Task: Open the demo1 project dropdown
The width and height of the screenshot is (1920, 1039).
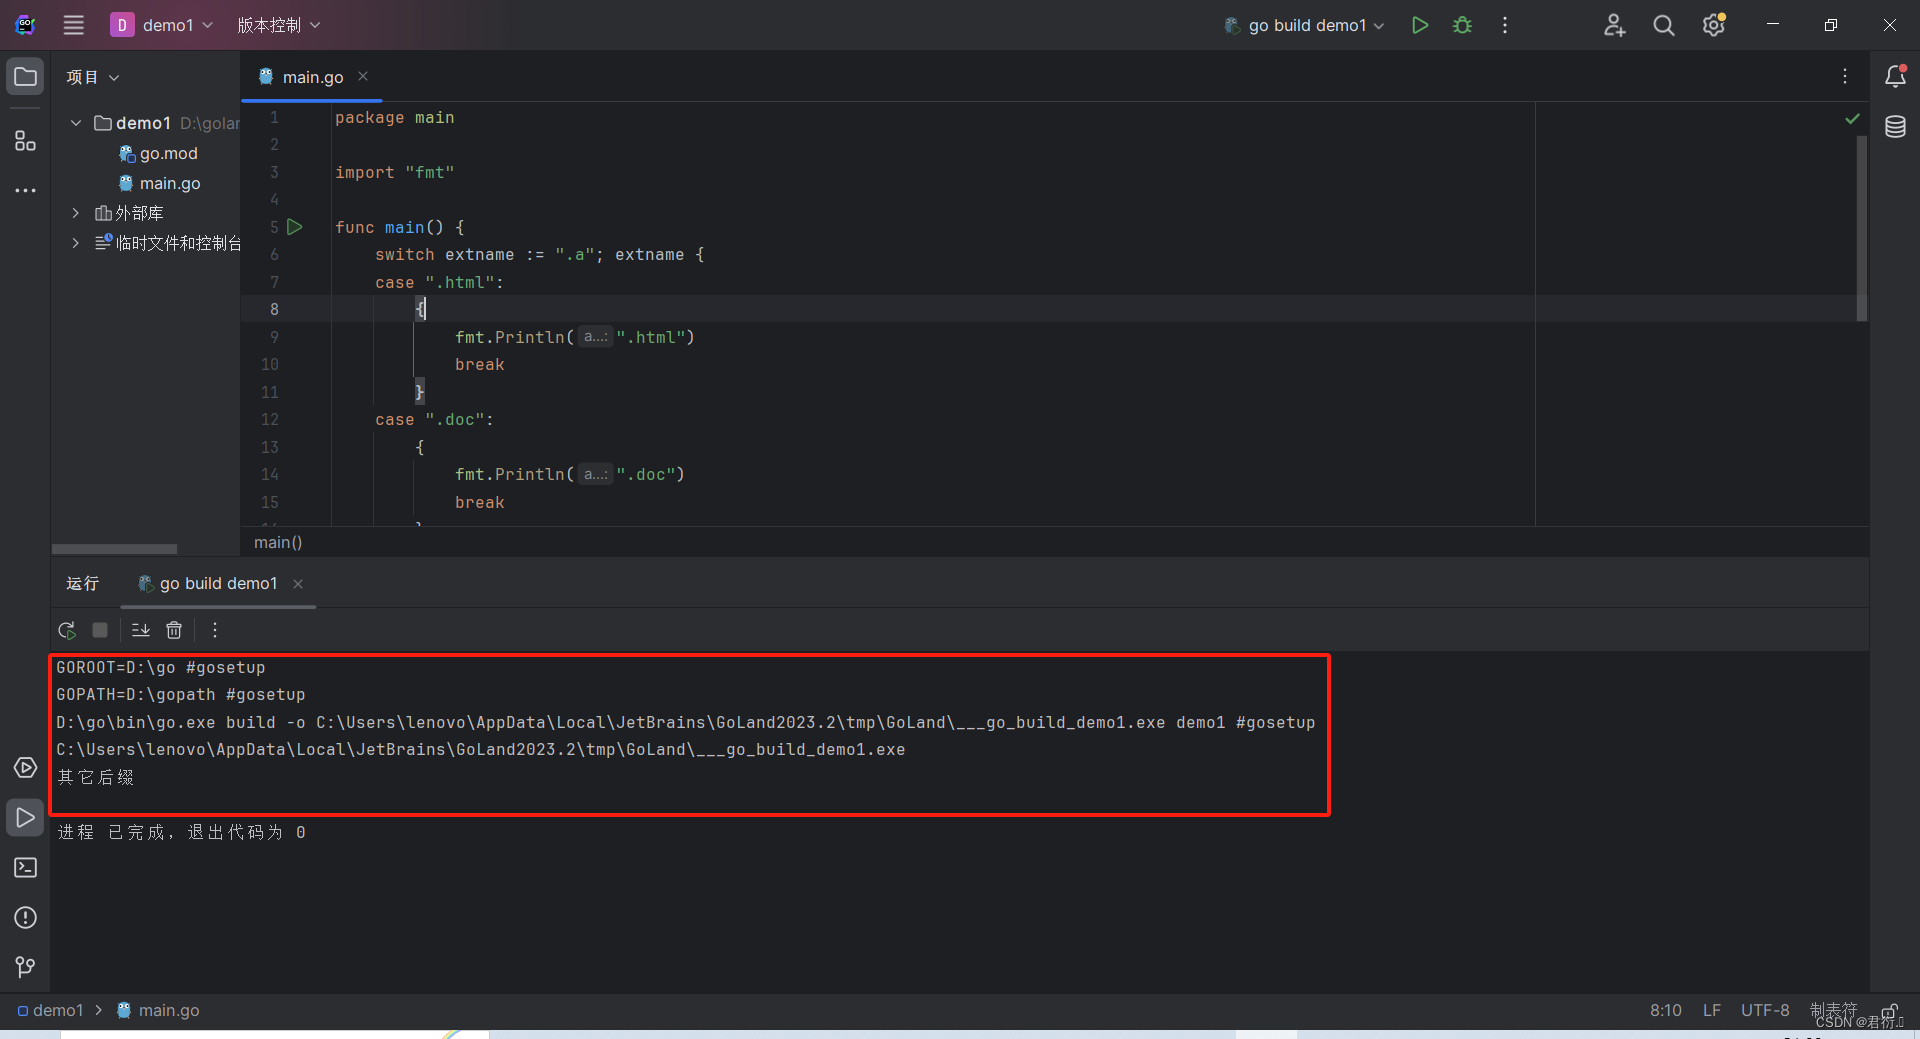Action: [162, 25]
